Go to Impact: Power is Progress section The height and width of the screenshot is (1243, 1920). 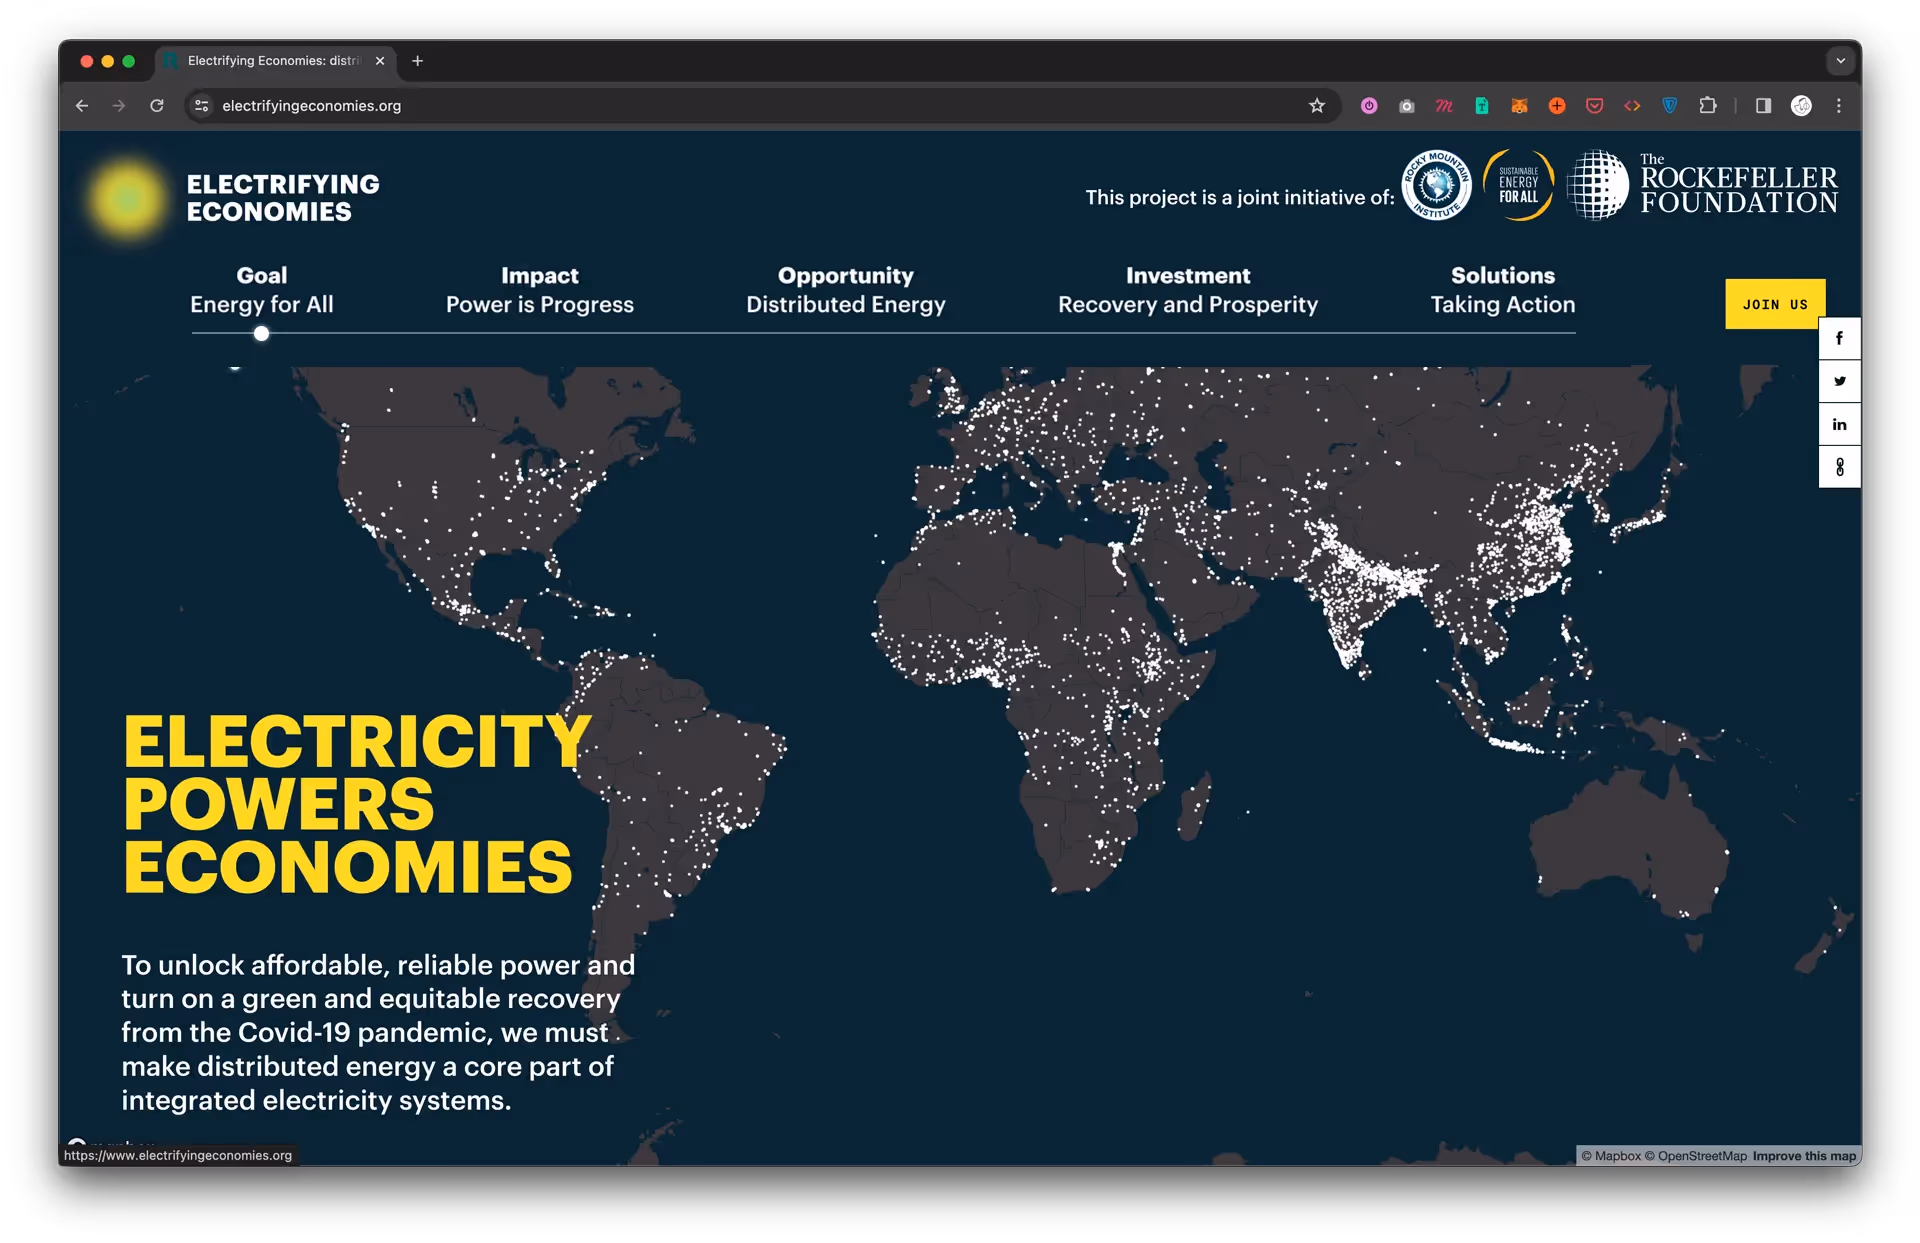tap(539, 290)
